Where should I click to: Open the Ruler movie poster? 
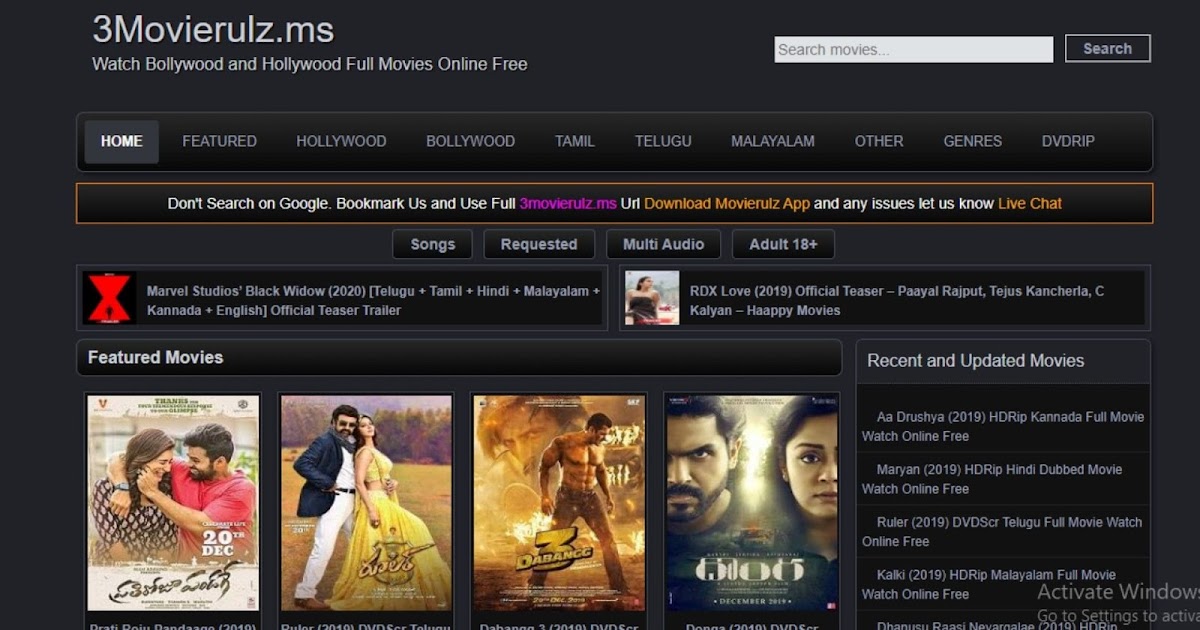tap(366, 502)
